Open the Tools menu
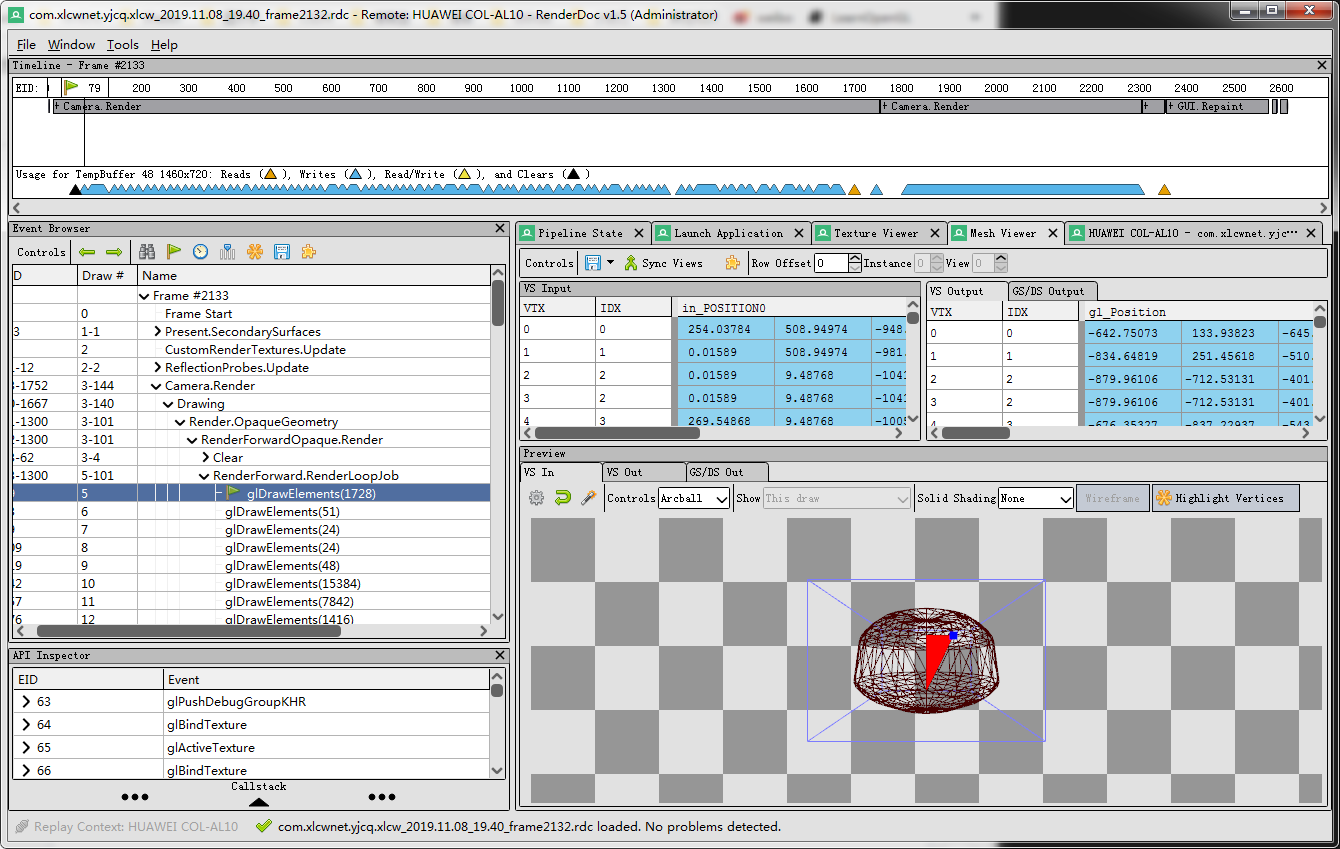This screenshot has width=1340, height=849. coord(122,44)
